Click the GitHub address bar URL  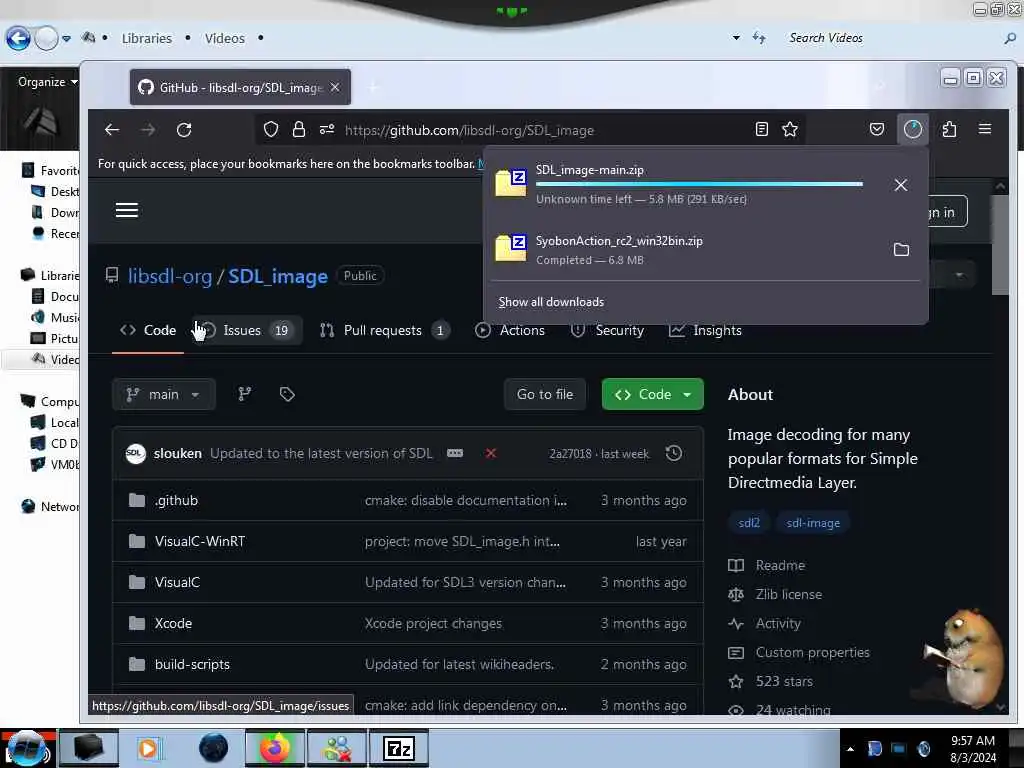tap(469, 130)
